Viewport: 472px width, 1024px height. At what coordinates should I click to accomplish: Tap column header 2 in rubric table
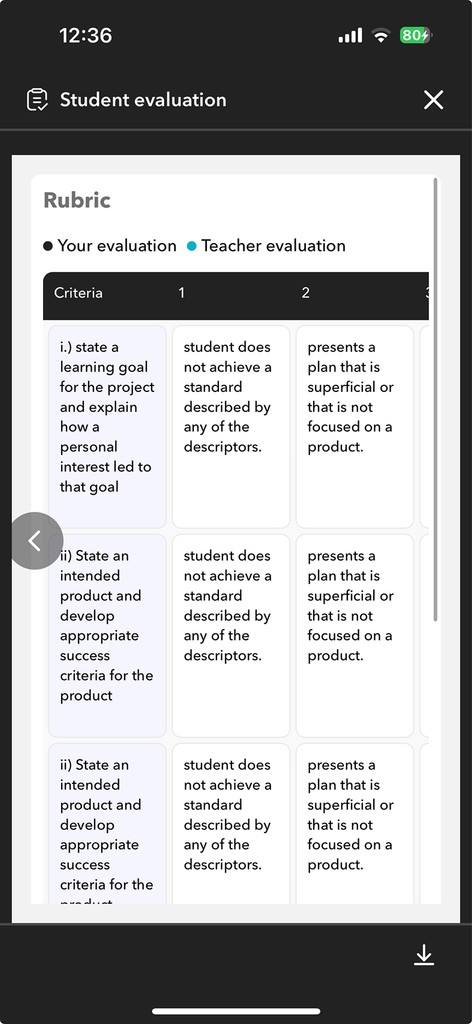[x=306, y=293]
